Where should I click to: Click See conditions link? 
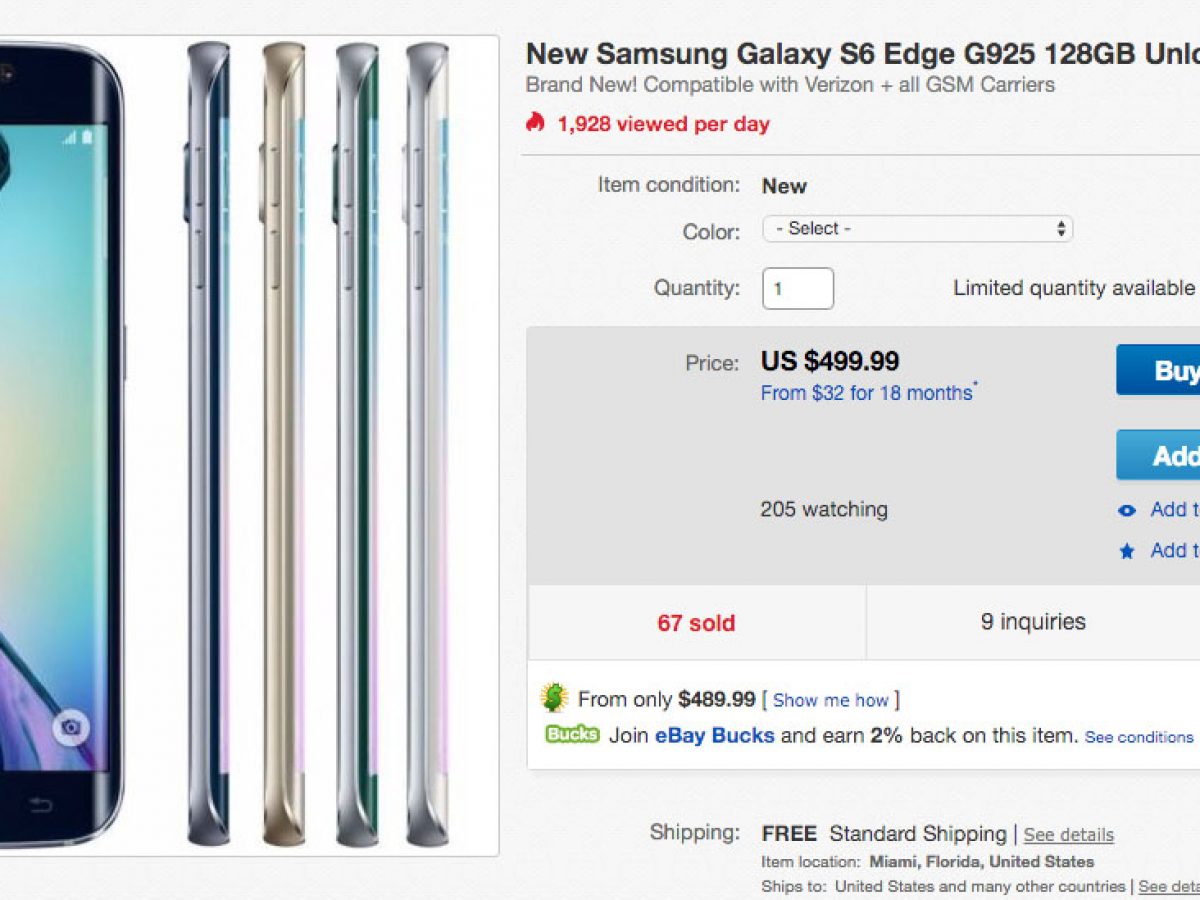pyautogui.click(x=1138, y=737)
